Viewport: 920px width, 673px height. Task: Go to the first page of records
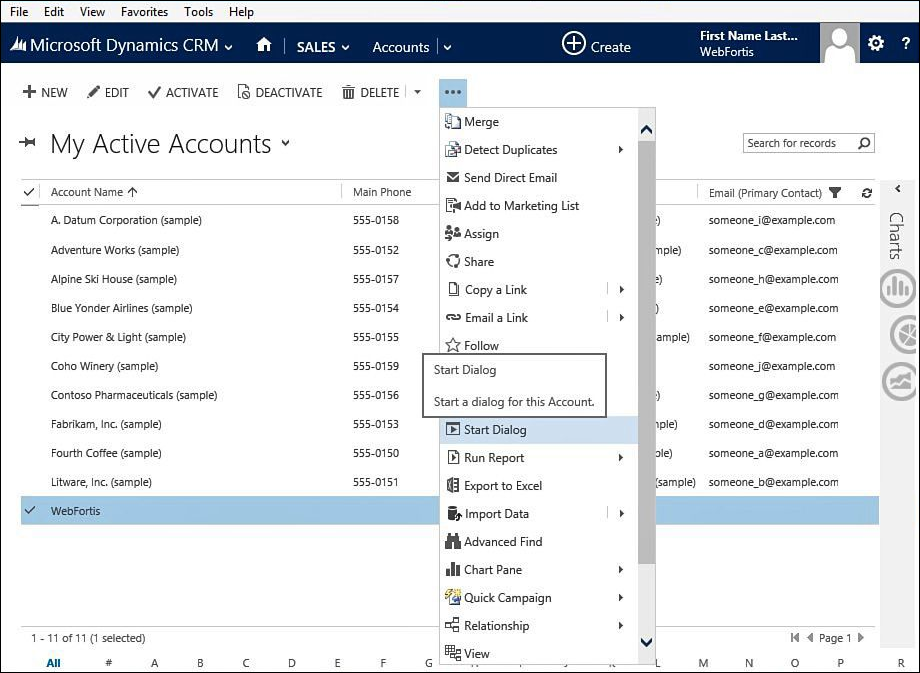pyautogui.click(x=794, y=638)
